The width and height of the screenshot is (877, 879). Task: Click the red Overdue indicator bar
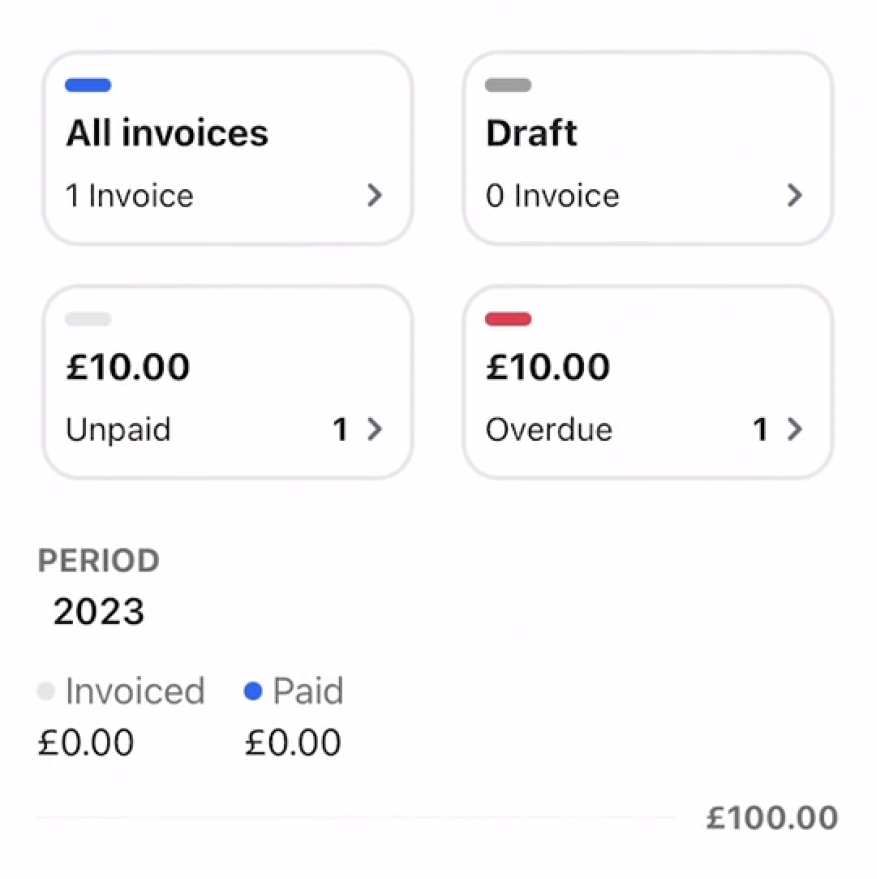[508, 320]
